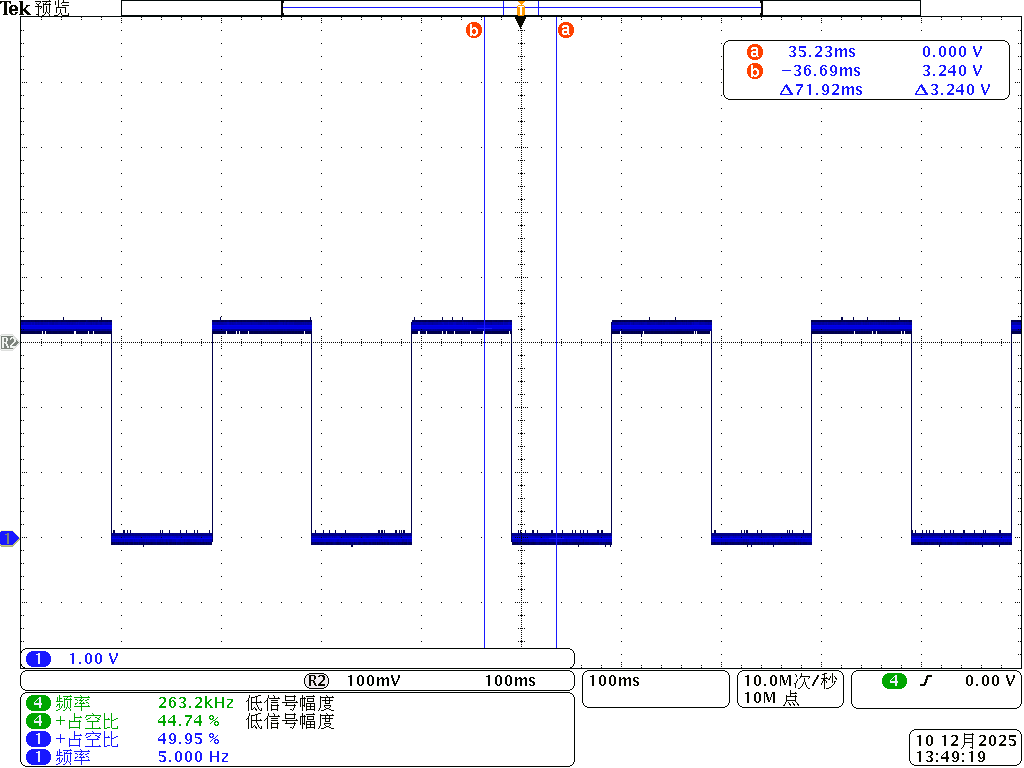Click the channel 1 badge showing 1.00 V

pyautogui.click(x=39, y=659)
